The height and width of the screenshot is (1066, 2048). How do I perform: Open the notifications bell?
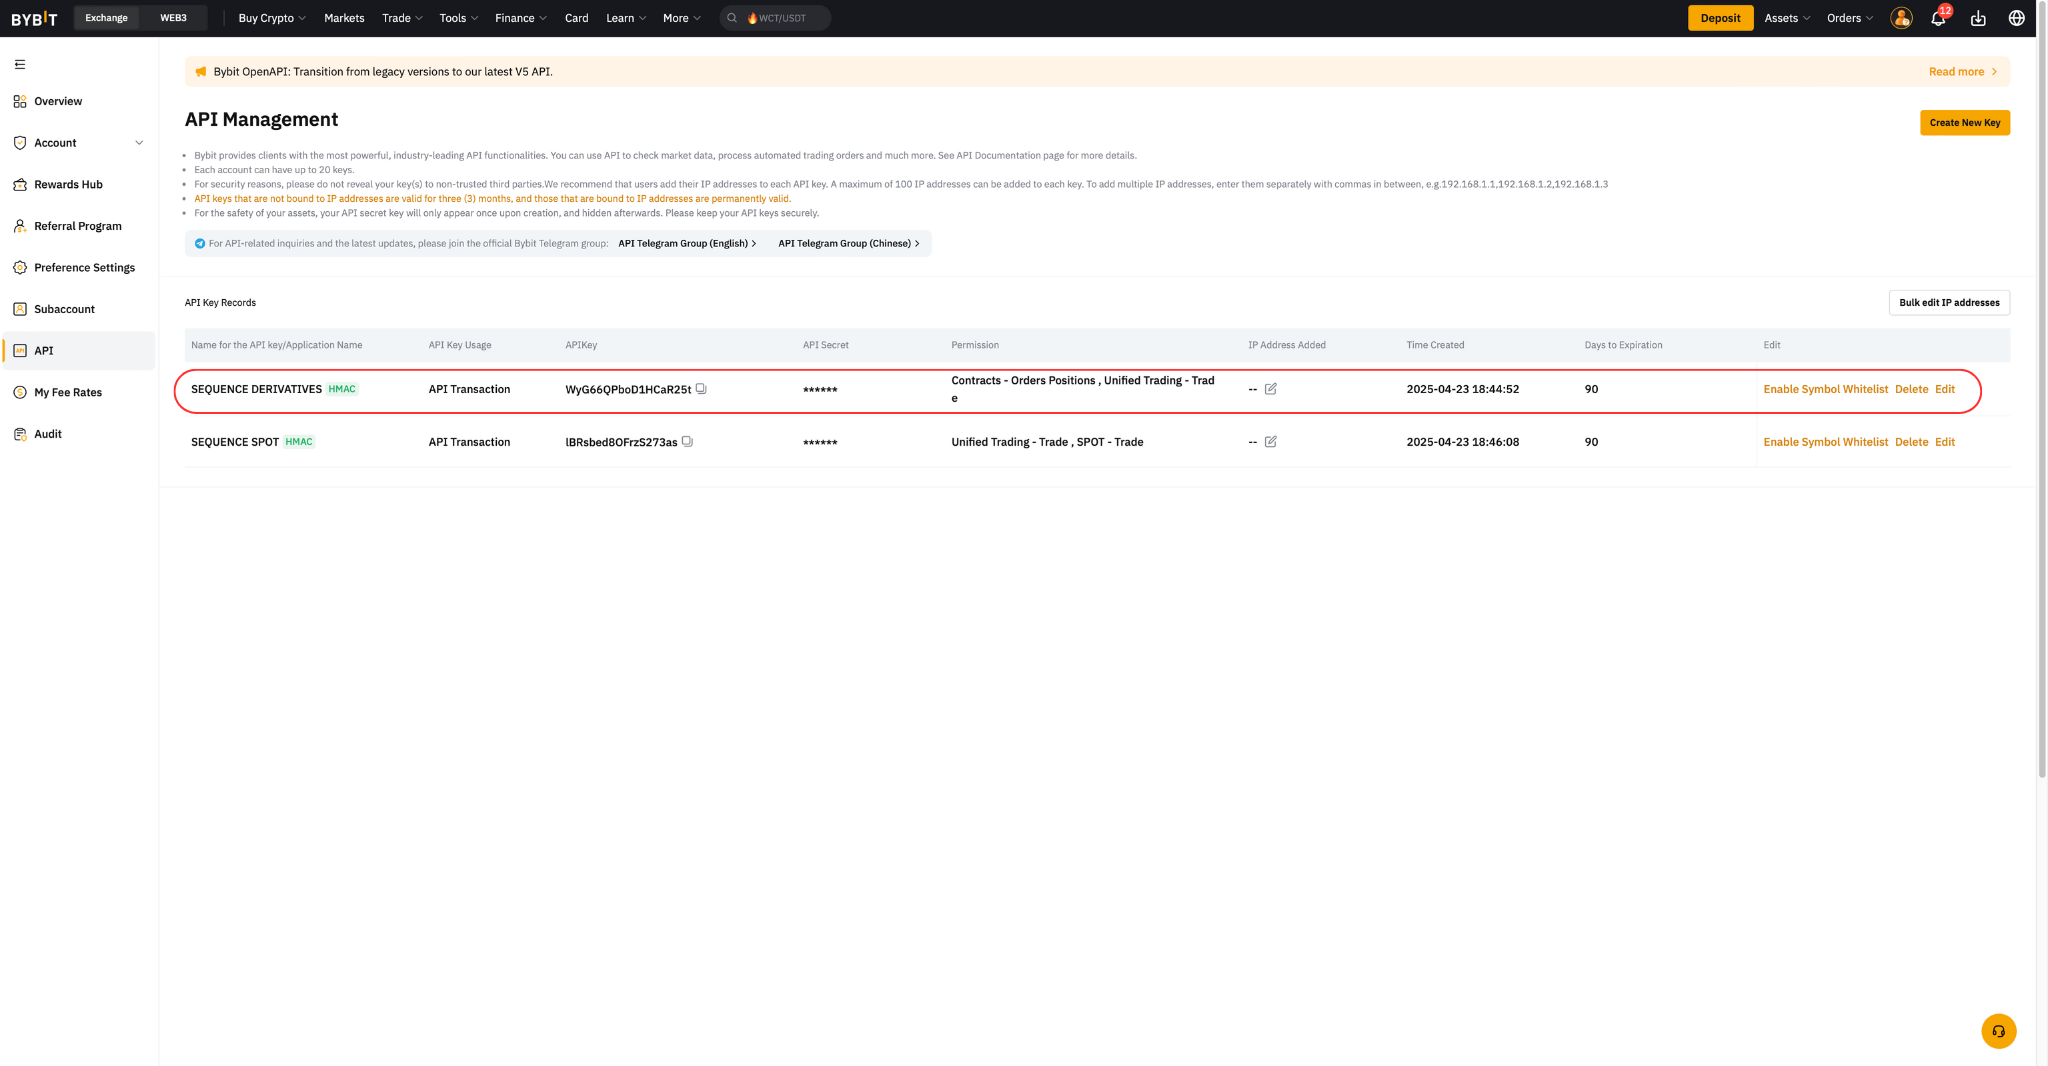[x=1938, y=18]
